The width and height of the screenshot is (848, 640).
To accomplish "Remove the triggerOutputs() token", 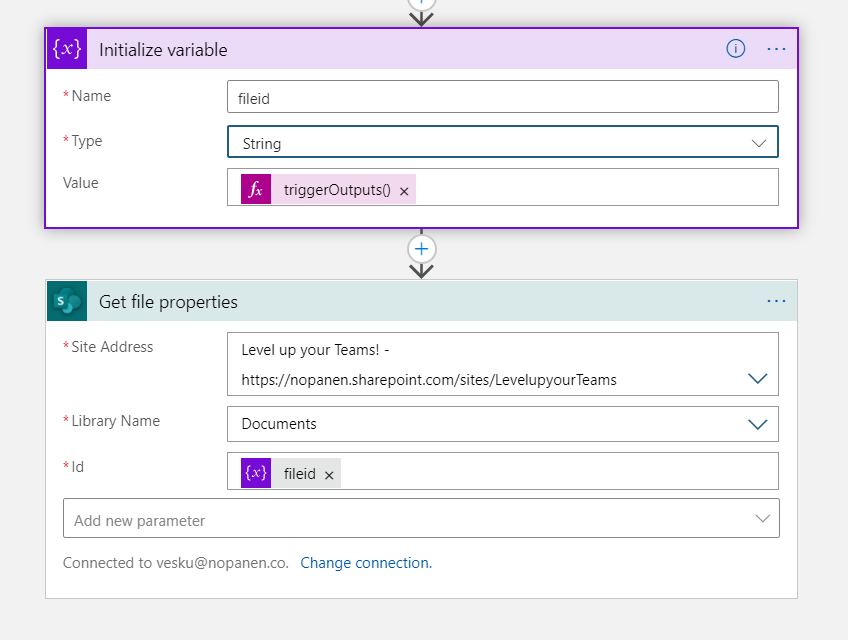I will point(404,191).
